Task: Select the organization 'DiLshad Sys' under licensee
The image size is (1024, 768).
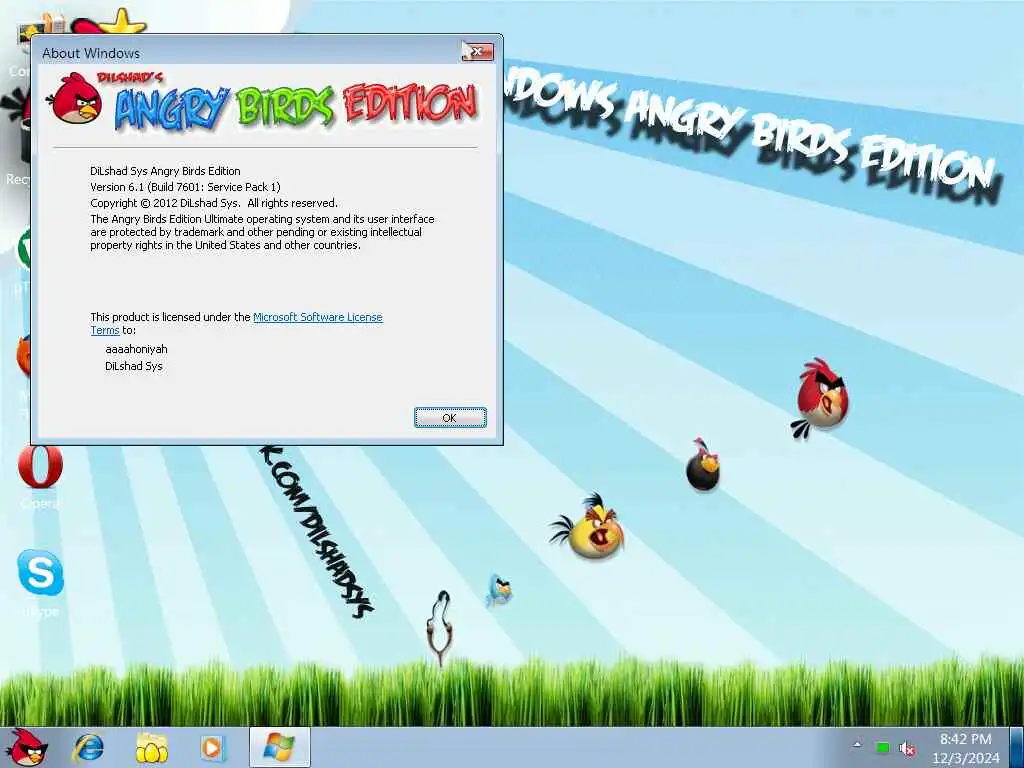Action: point(134,366)
